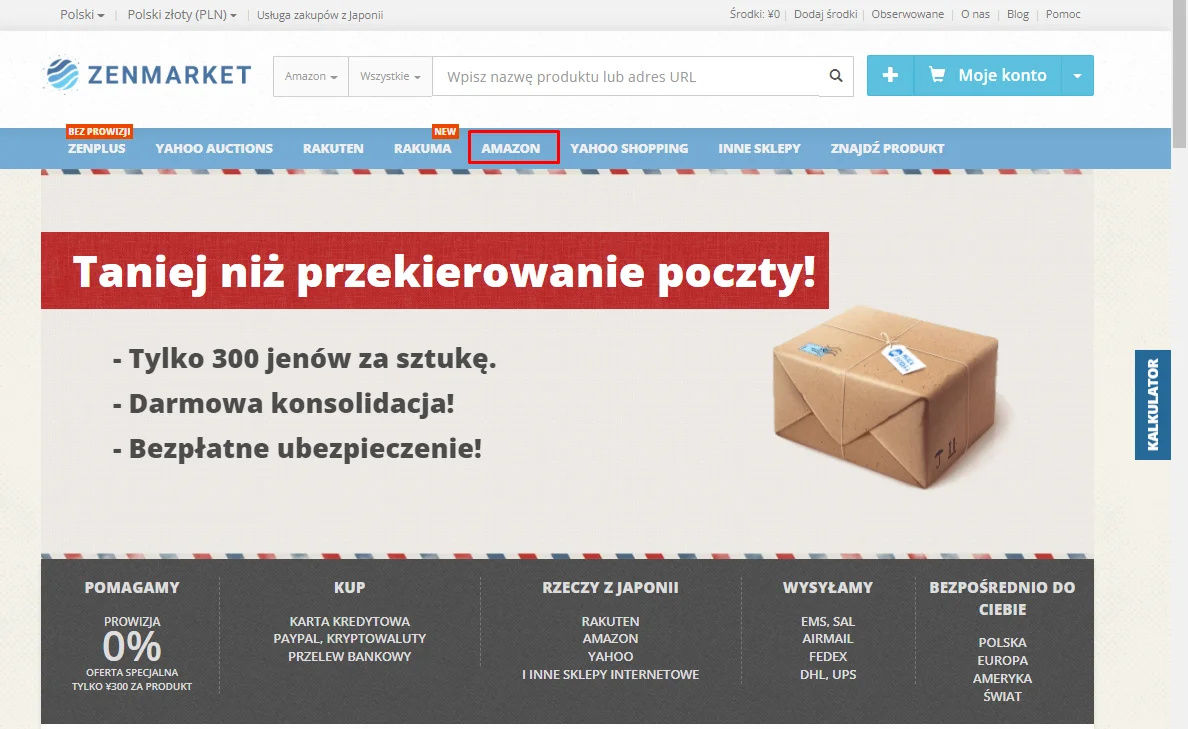The height and width of the screenshot is (729, 1188).
Task: Click the ZenMarket logo
Action: (147, 75)
